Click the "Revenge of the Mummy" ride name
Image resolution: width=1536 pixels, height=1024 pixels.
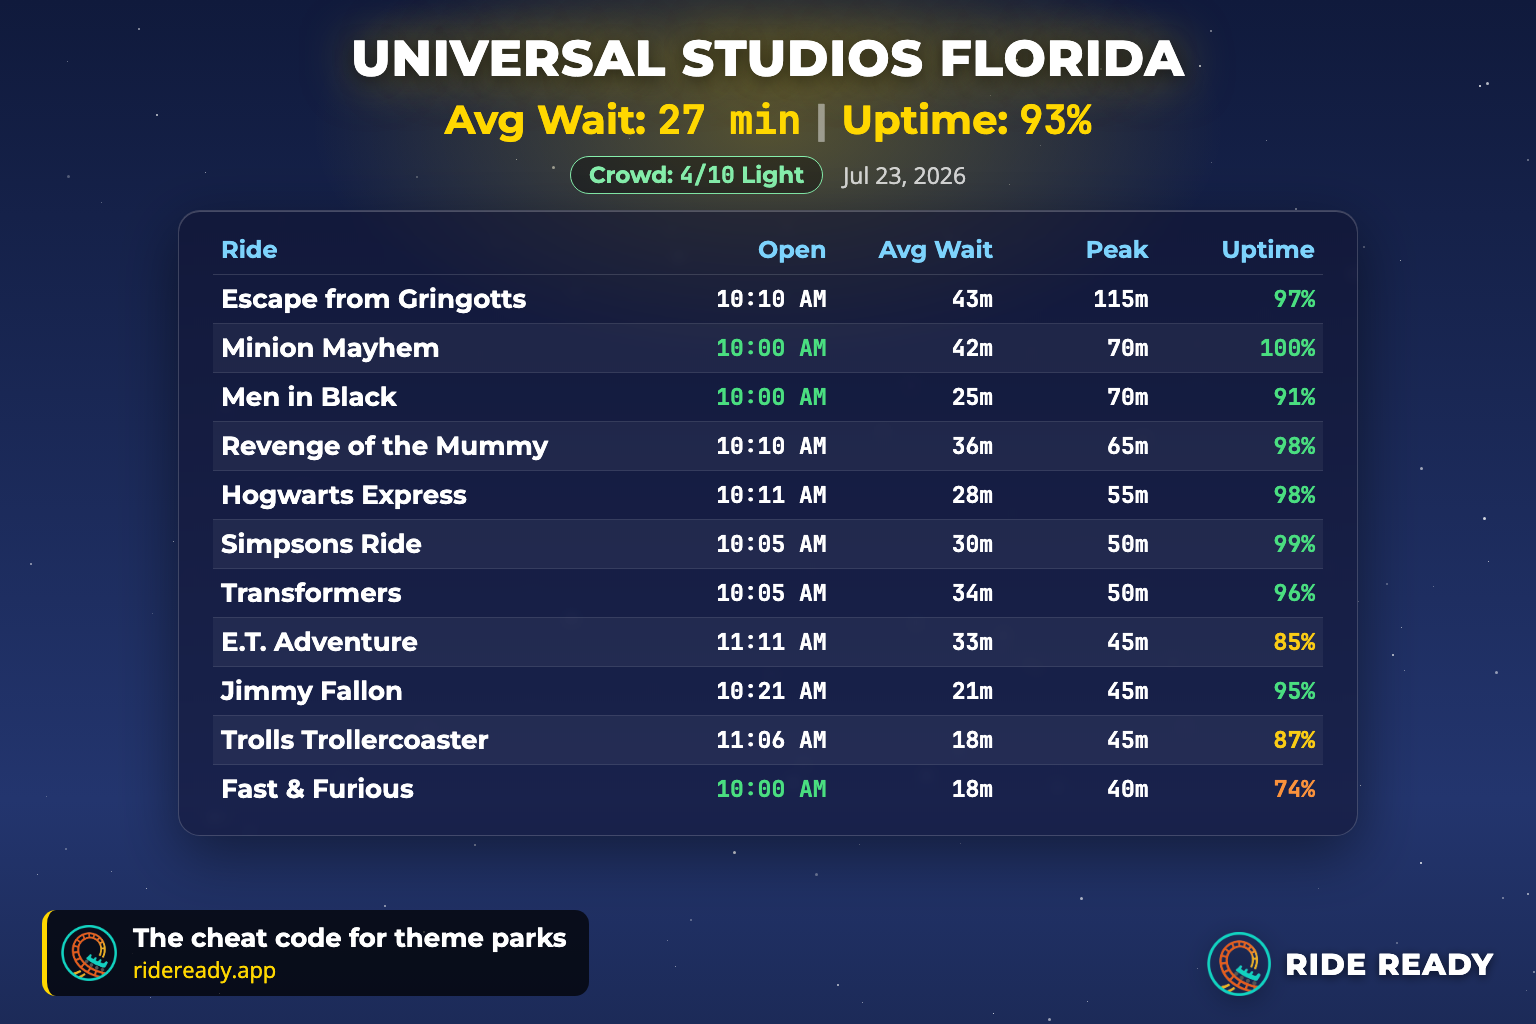385,446
